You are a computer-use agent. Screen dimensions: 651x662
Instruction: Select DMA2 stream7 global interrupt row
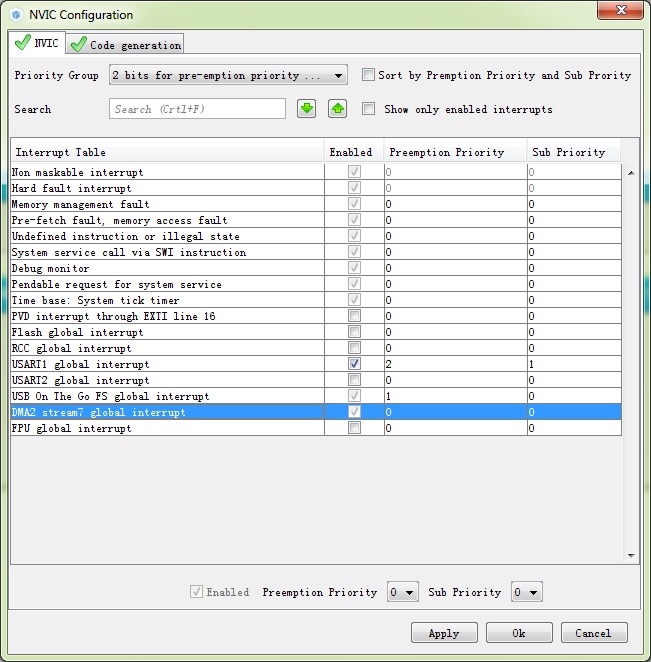pyautogui.click(x=316, y=412)
